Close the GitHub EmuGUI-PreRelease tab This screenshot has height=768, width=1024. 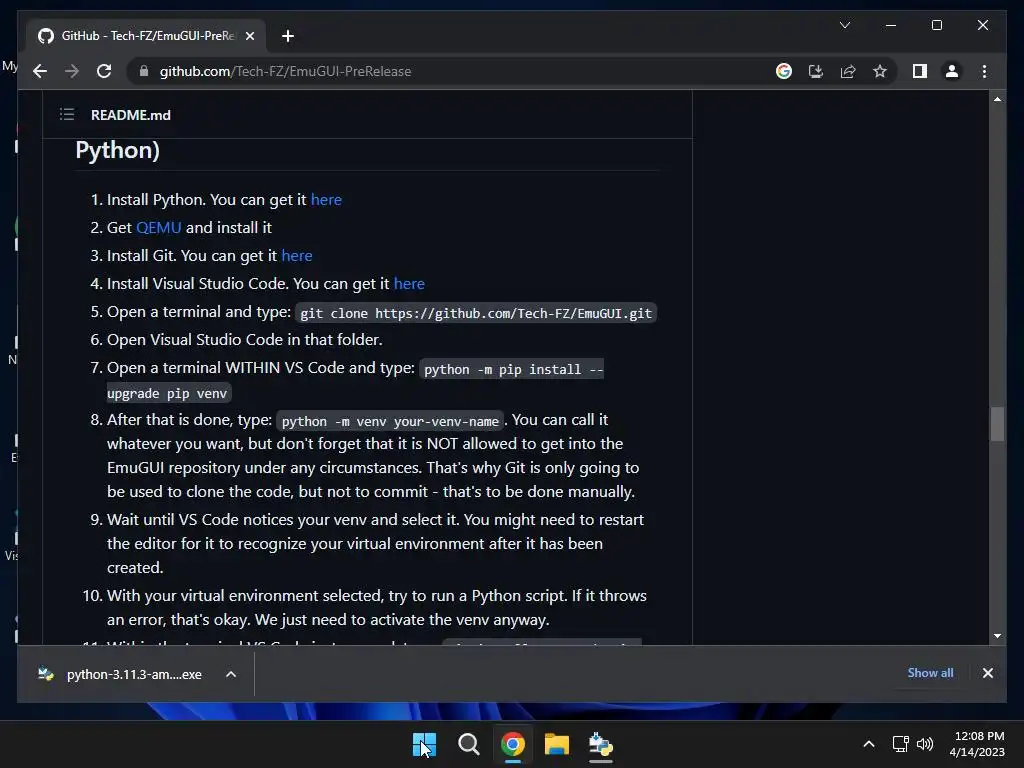tap(249, 36)
